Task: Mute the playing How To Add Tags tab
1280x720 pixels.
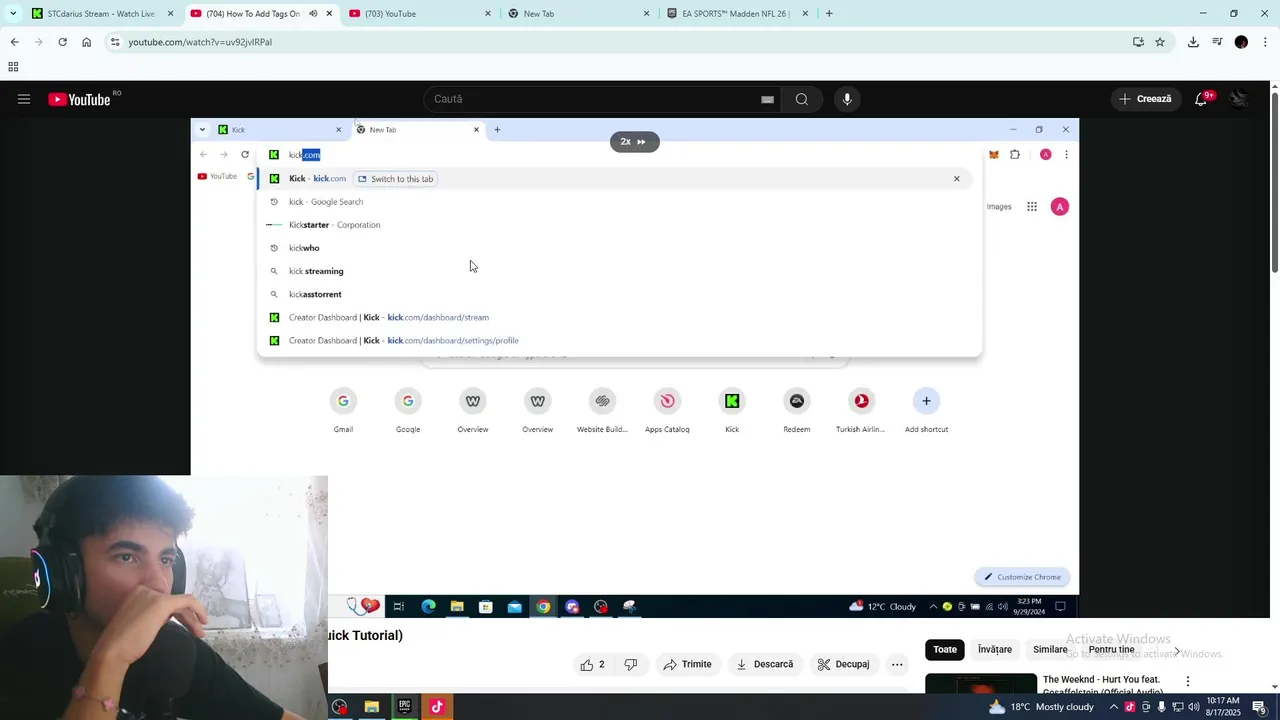Action: pos(313,14)
